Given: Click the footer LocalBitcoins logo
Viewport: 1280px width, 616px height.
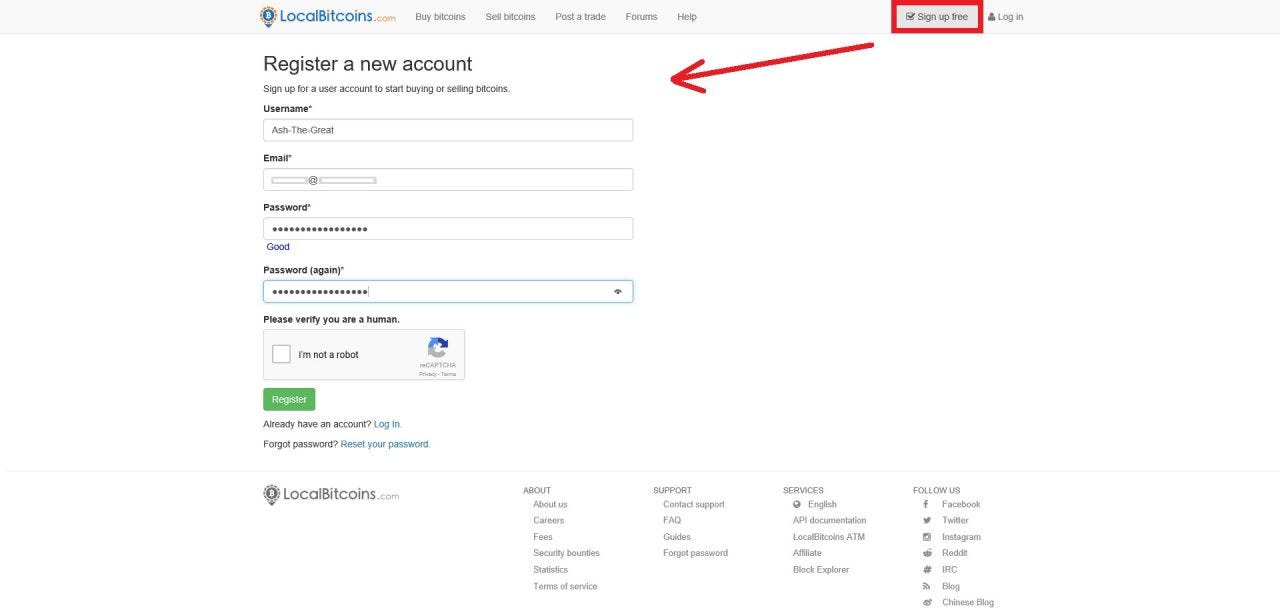Looking at the screenshot, I should [331, 494].
